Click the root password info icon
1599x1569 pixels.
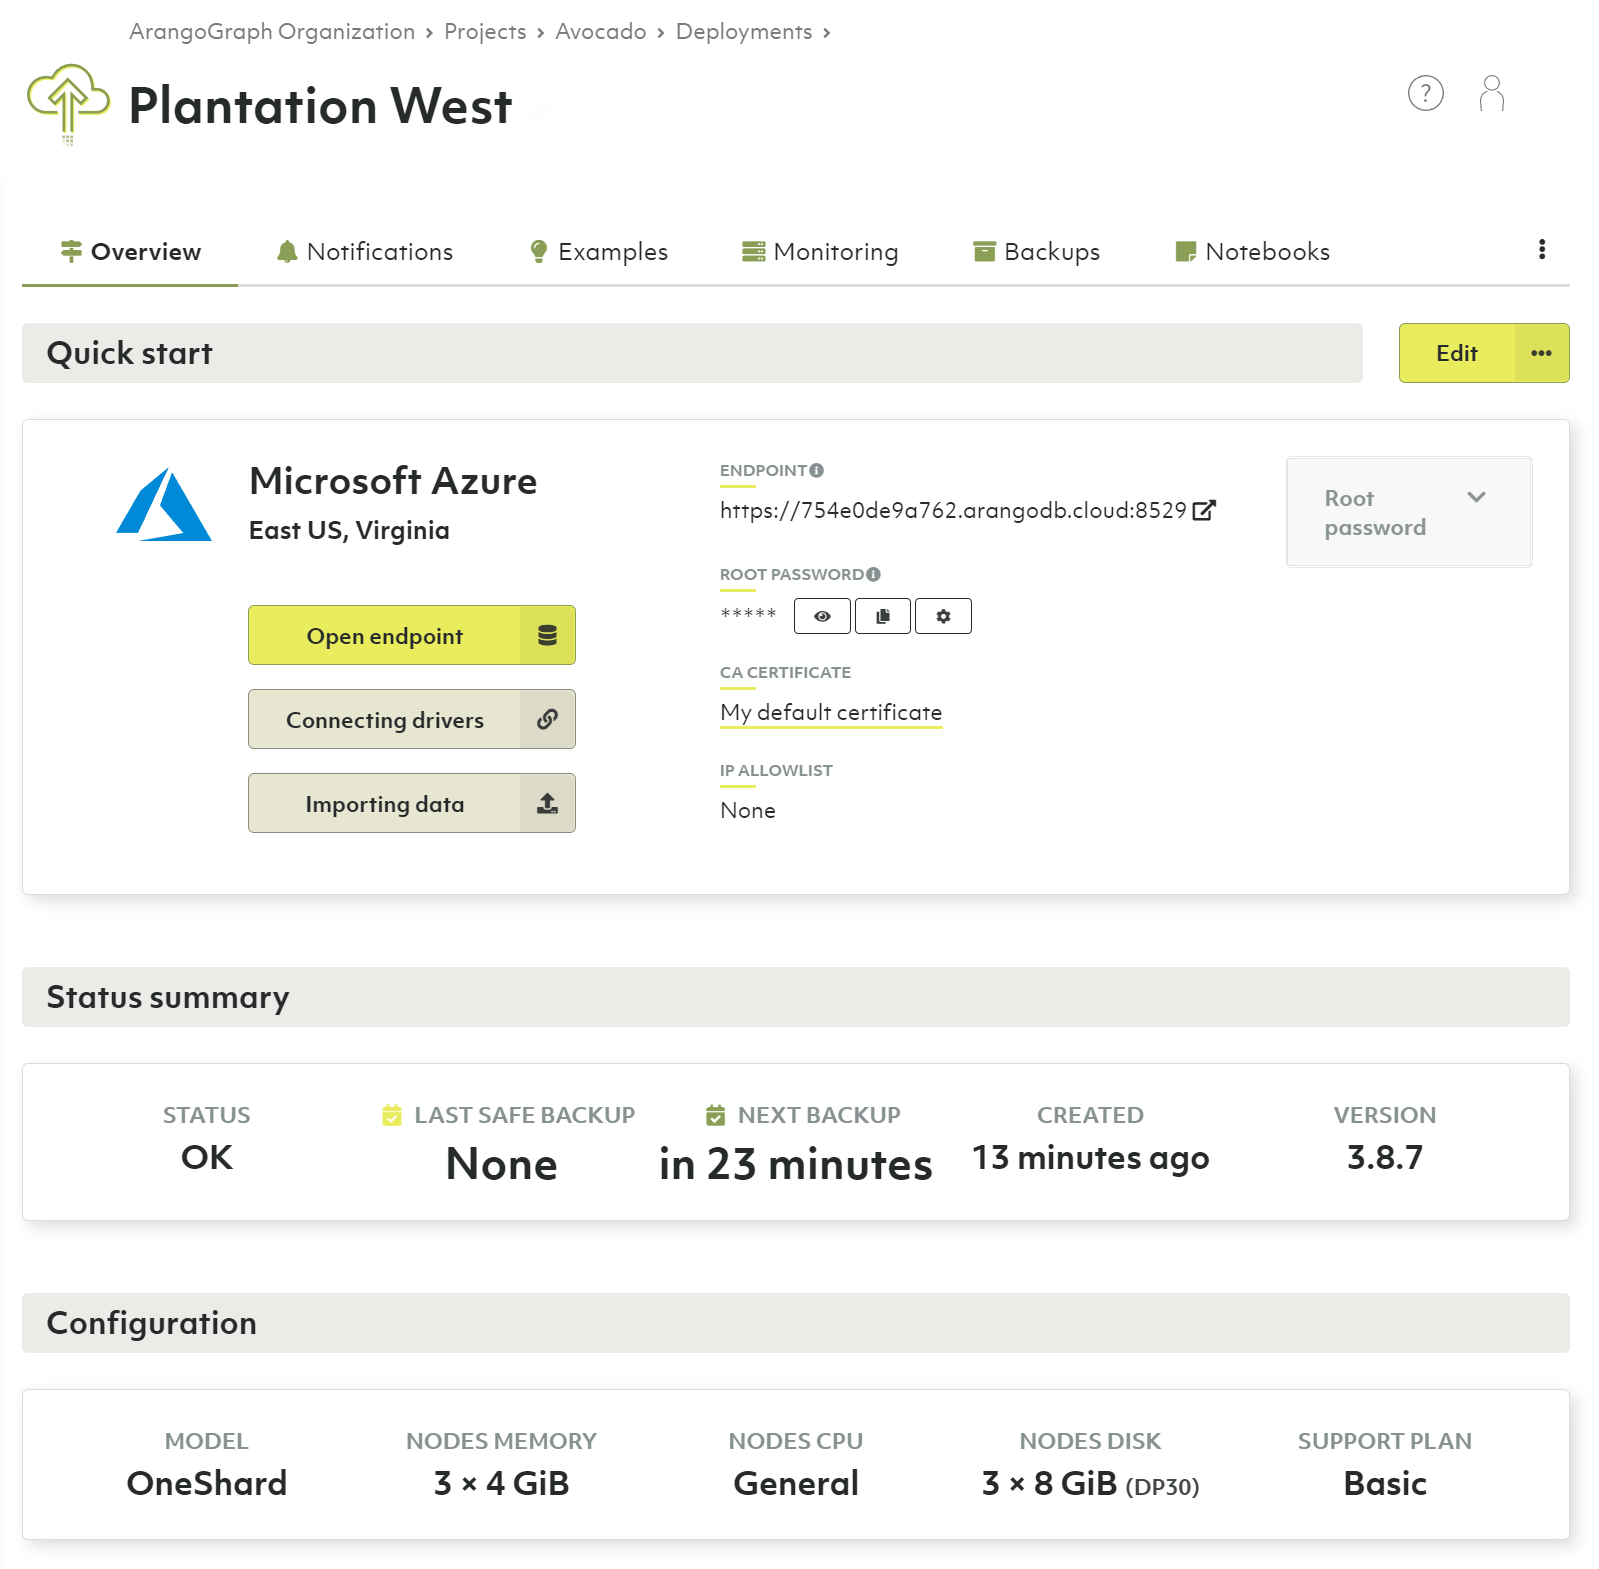[874, 574]
